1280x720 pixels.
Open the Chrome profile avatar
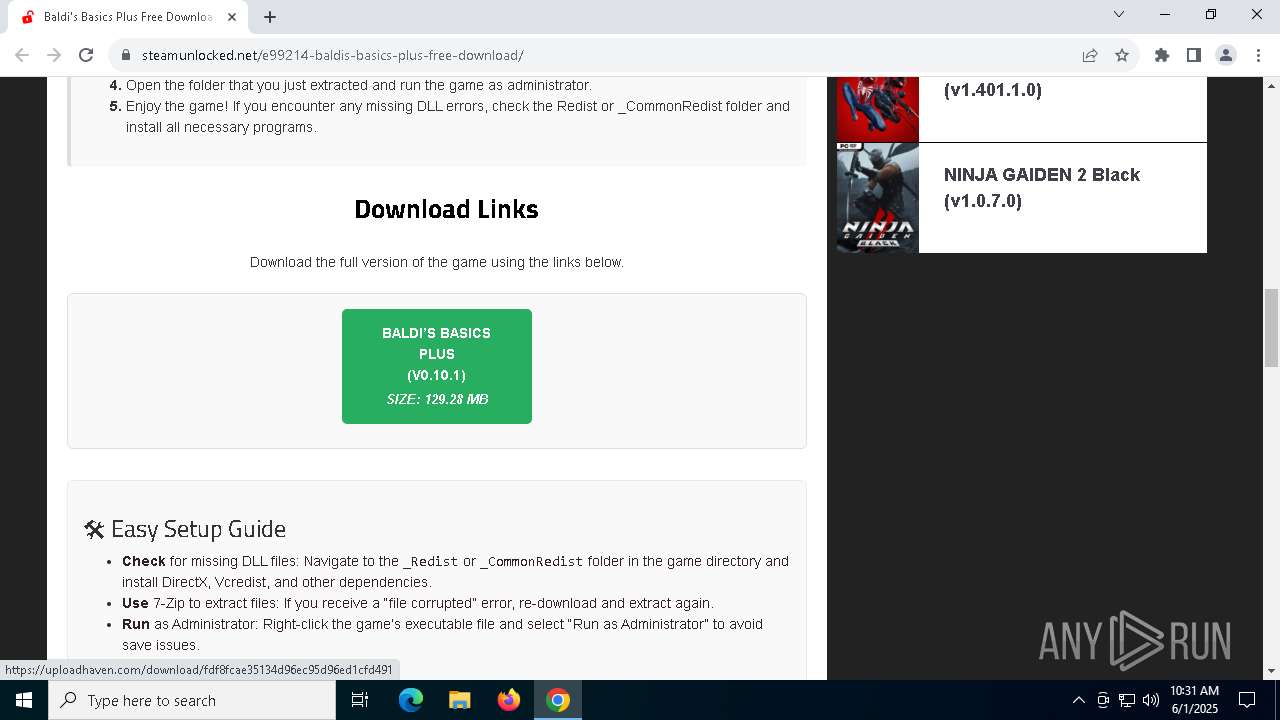(1226, 55)
